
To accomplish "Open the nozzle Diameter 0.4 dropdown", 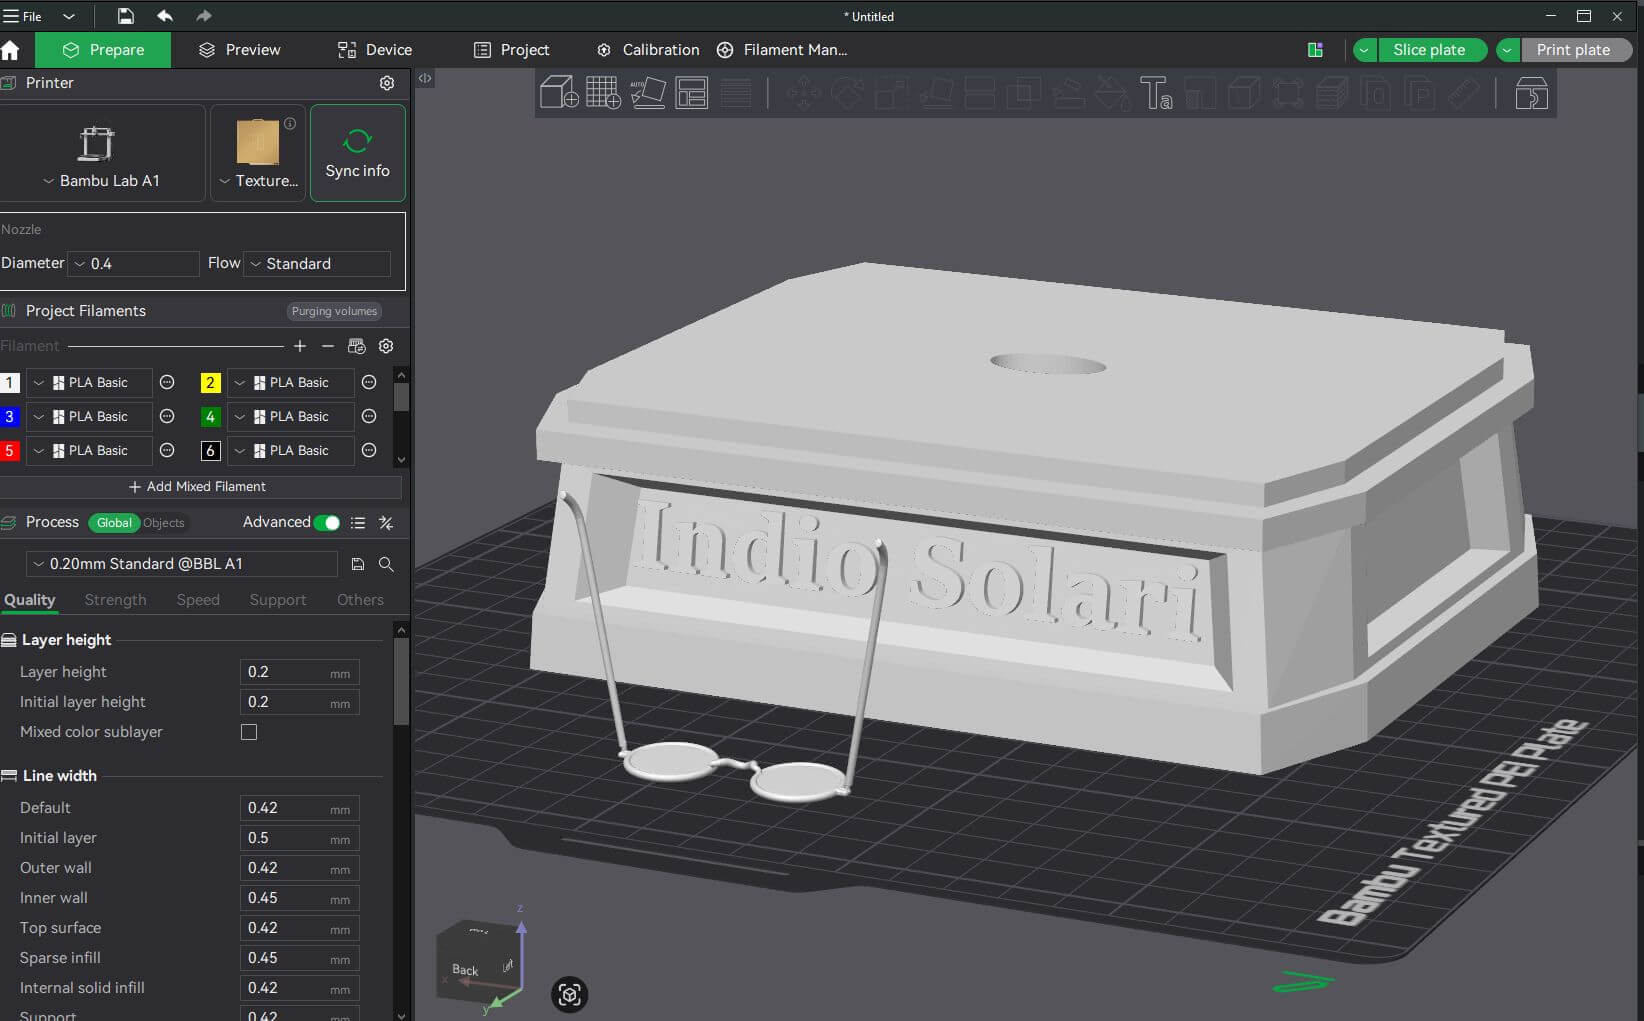I will click(x=134, y=264).
